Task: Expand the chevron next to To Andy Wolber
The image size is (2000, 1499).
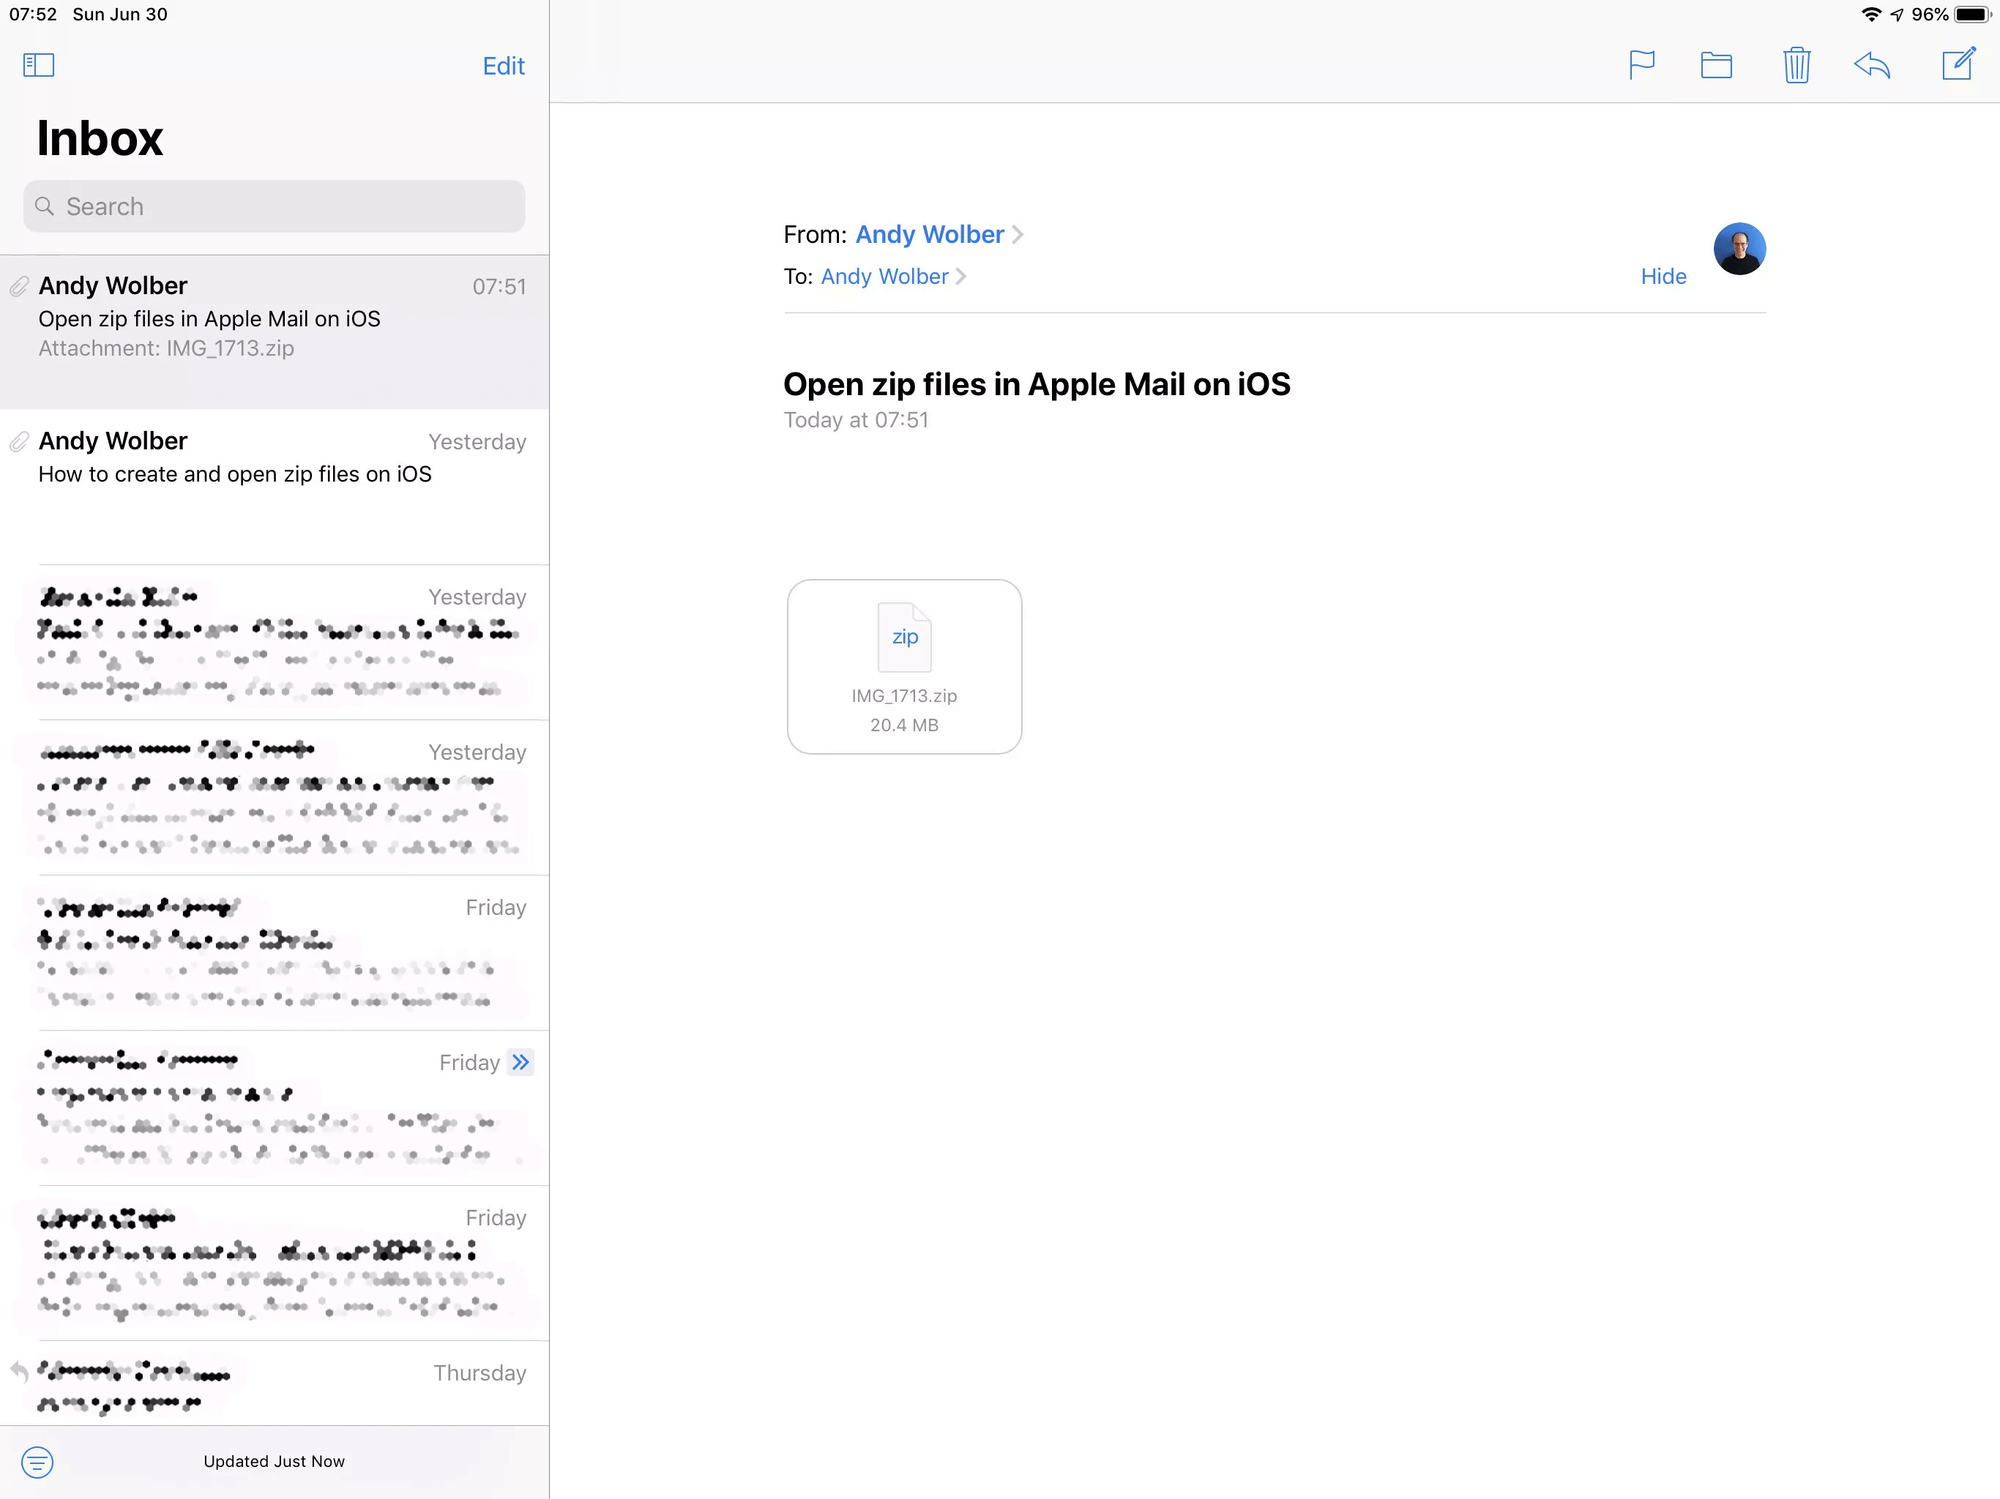Action: (x=961, y=276)
